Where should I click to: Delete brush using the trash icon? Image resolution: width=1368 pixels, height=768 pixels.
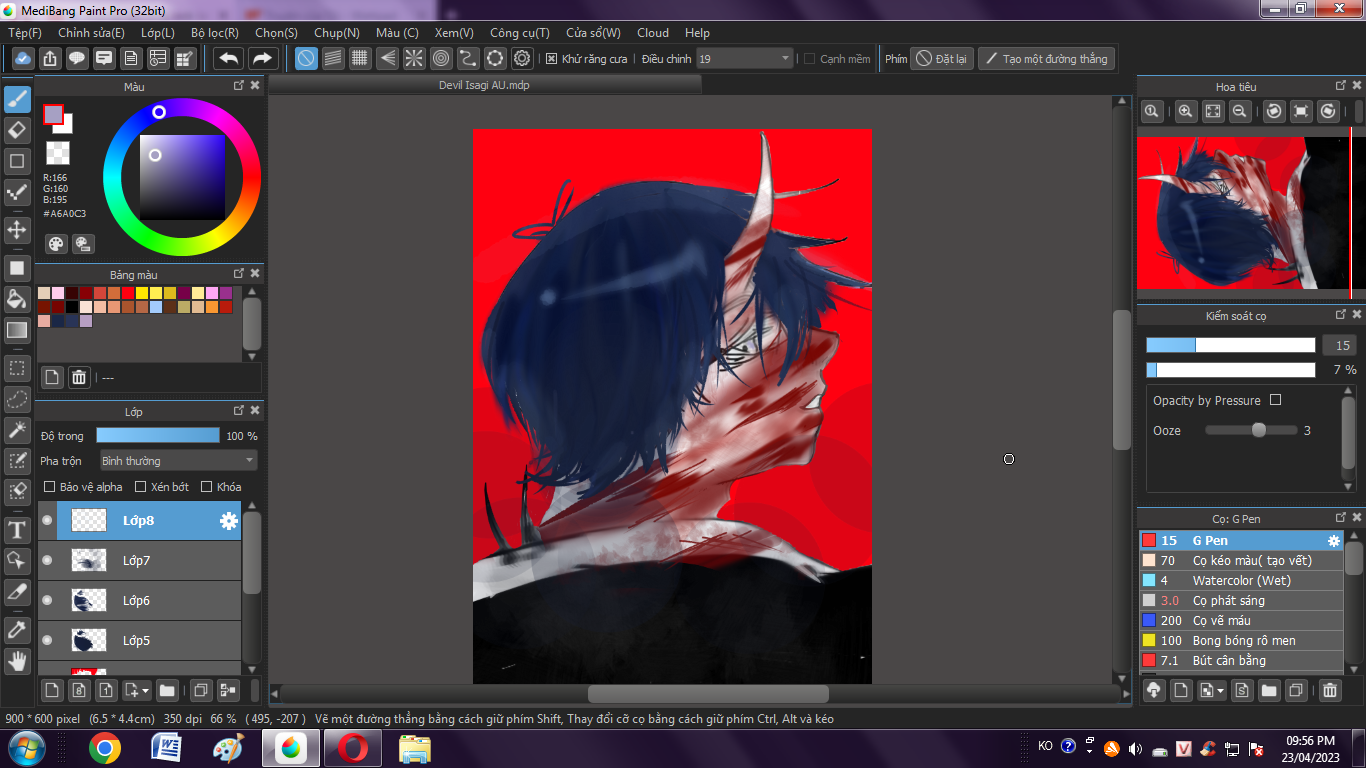[x=1330, y=690]
